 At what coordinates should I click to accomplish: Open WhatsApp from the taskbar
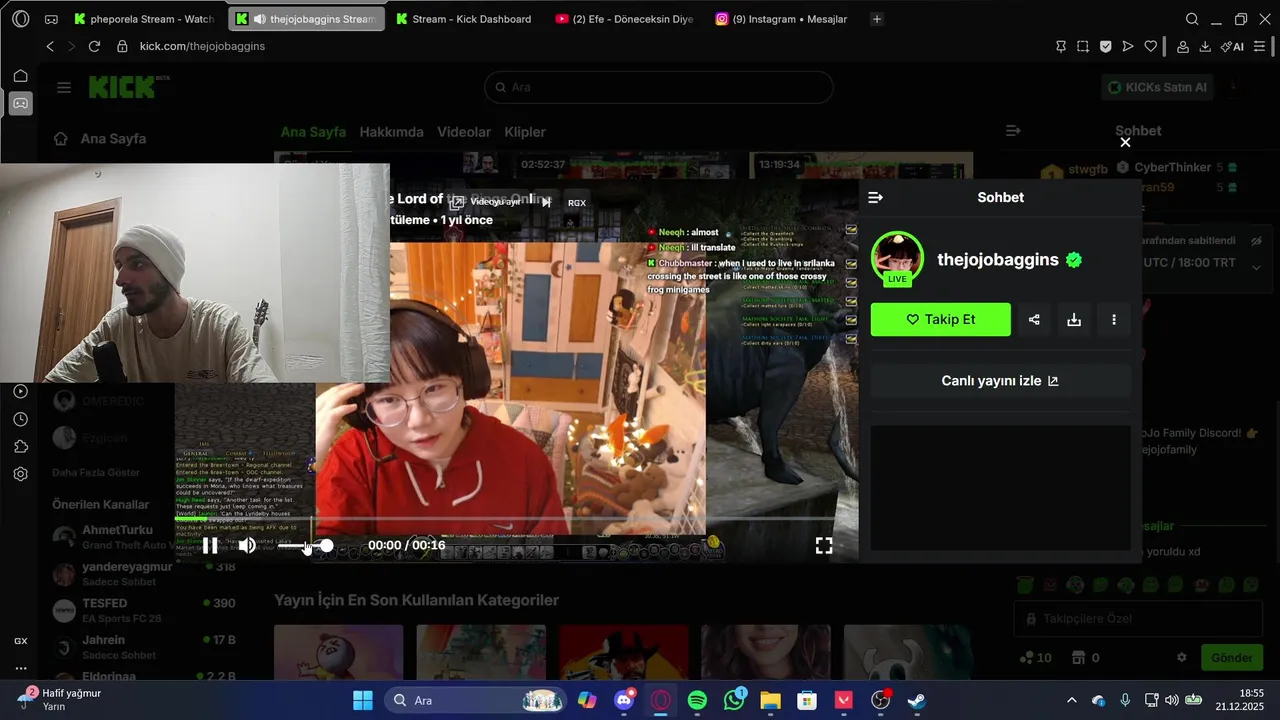click(735, 700)
